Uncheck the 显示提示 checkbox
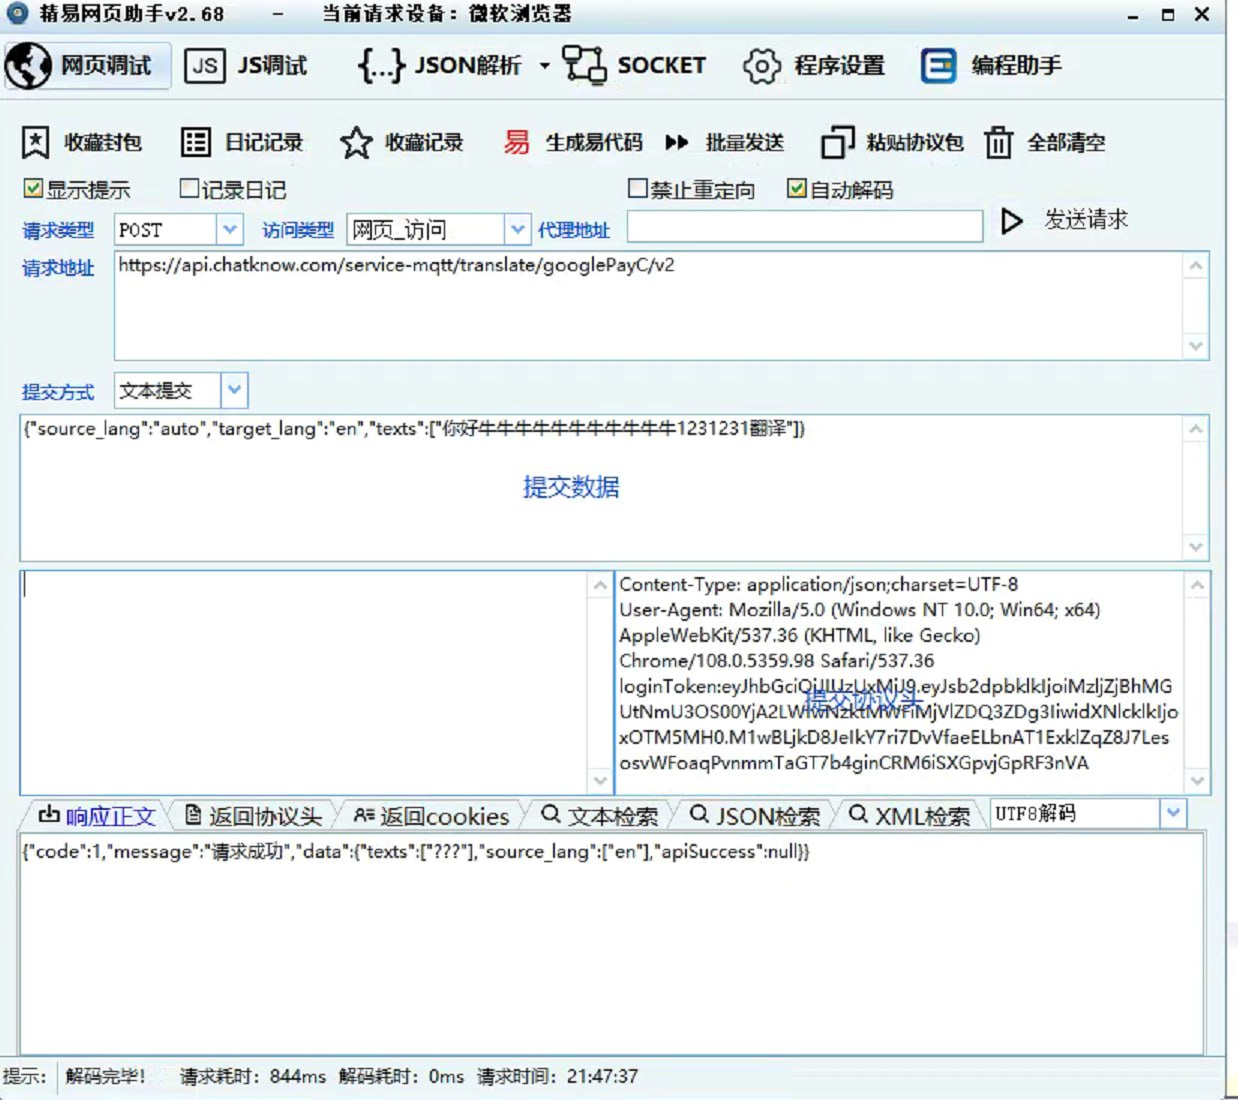This screenshot has width=1238, height=1100. click(x=33, y=189)
